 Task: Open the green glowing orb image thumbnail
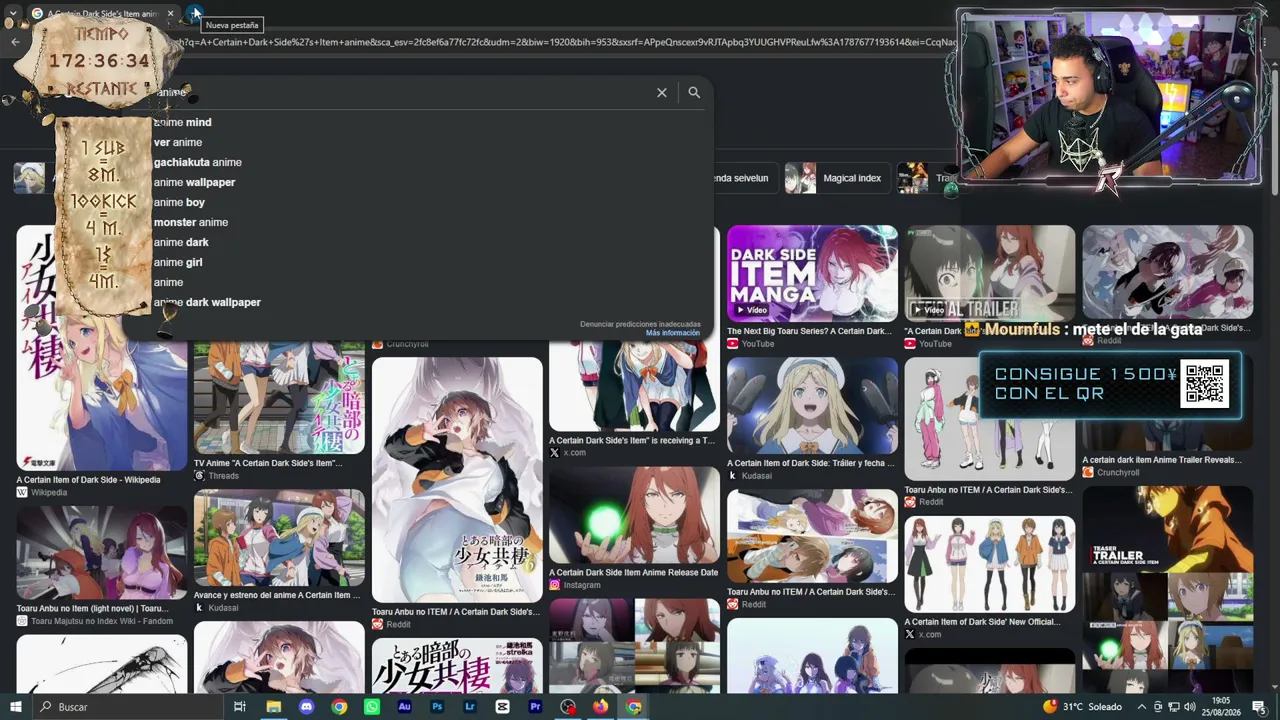(634, 515)
